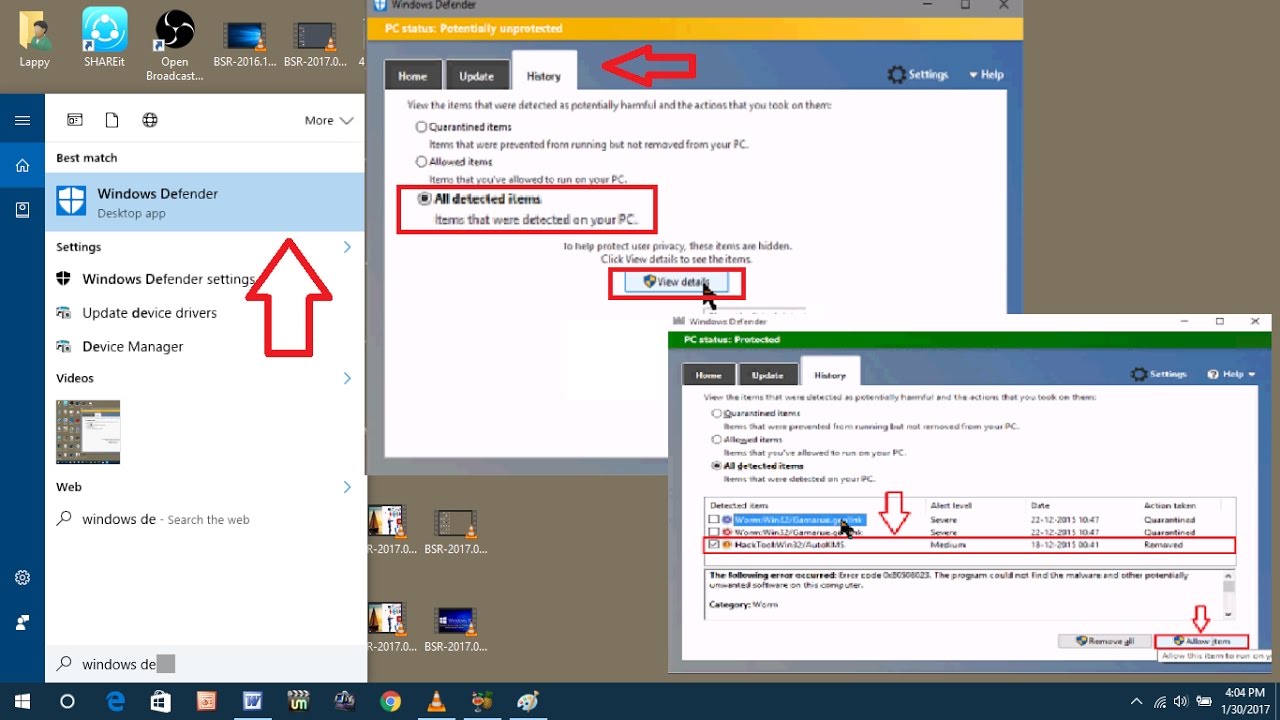1280x720 pixels.
Task: Open the Help dropdown in the Protected Defender window
Action: 1231,374
